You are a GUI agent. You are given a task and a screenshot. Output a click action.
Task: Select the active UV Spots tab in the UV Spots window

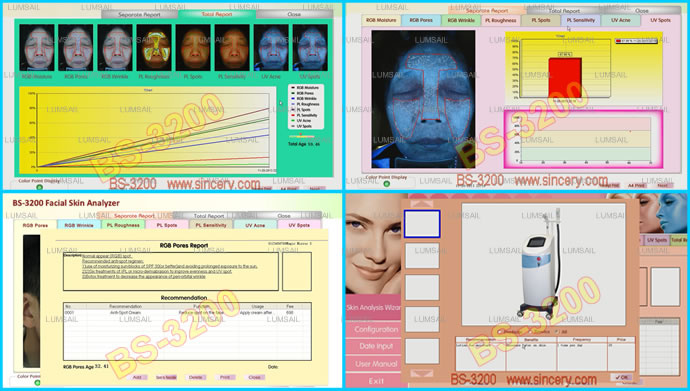[x=661, y=20]
